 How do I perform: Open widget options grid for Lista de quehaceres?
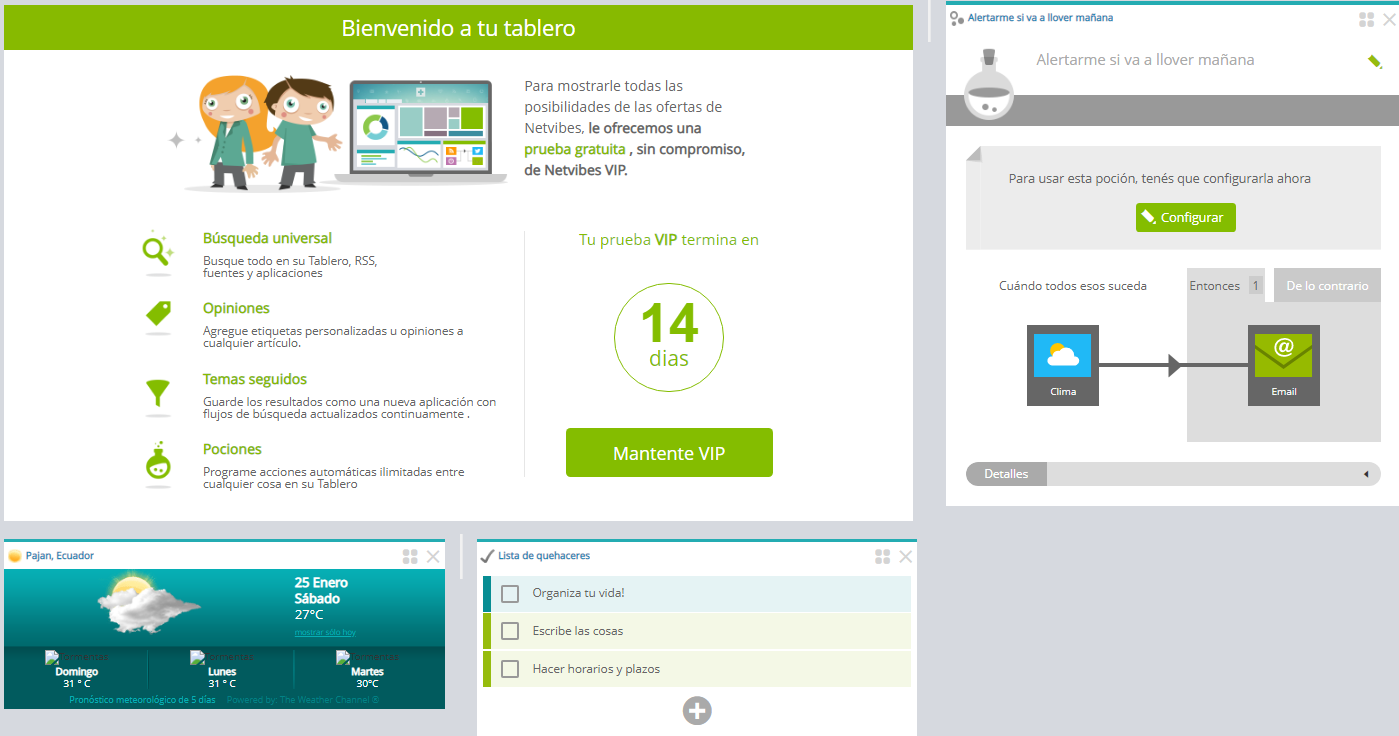(x=882, y=557)
